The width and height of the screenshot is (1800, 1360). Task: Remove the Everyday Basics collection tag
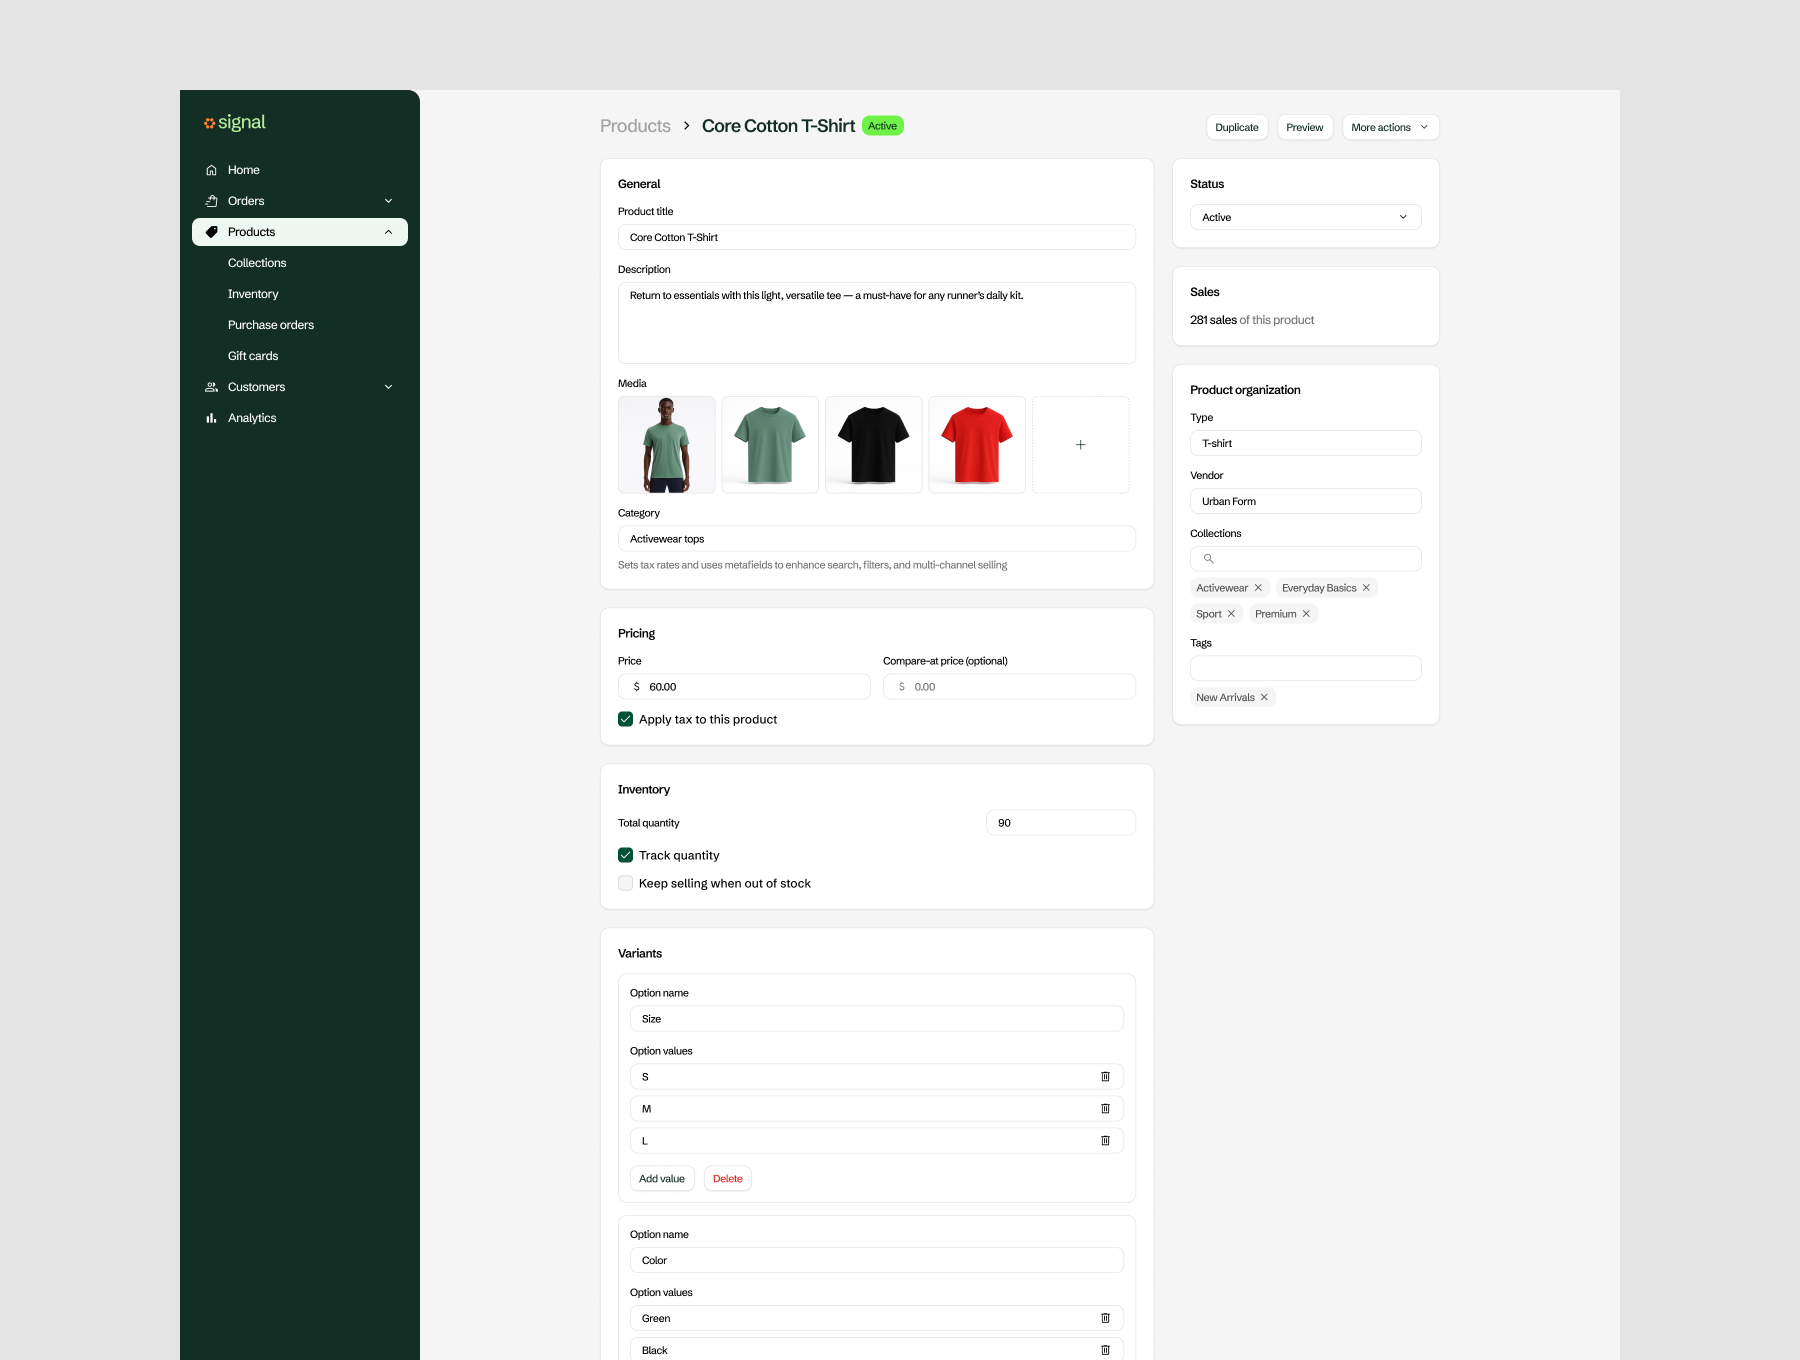pos(1366,588)
